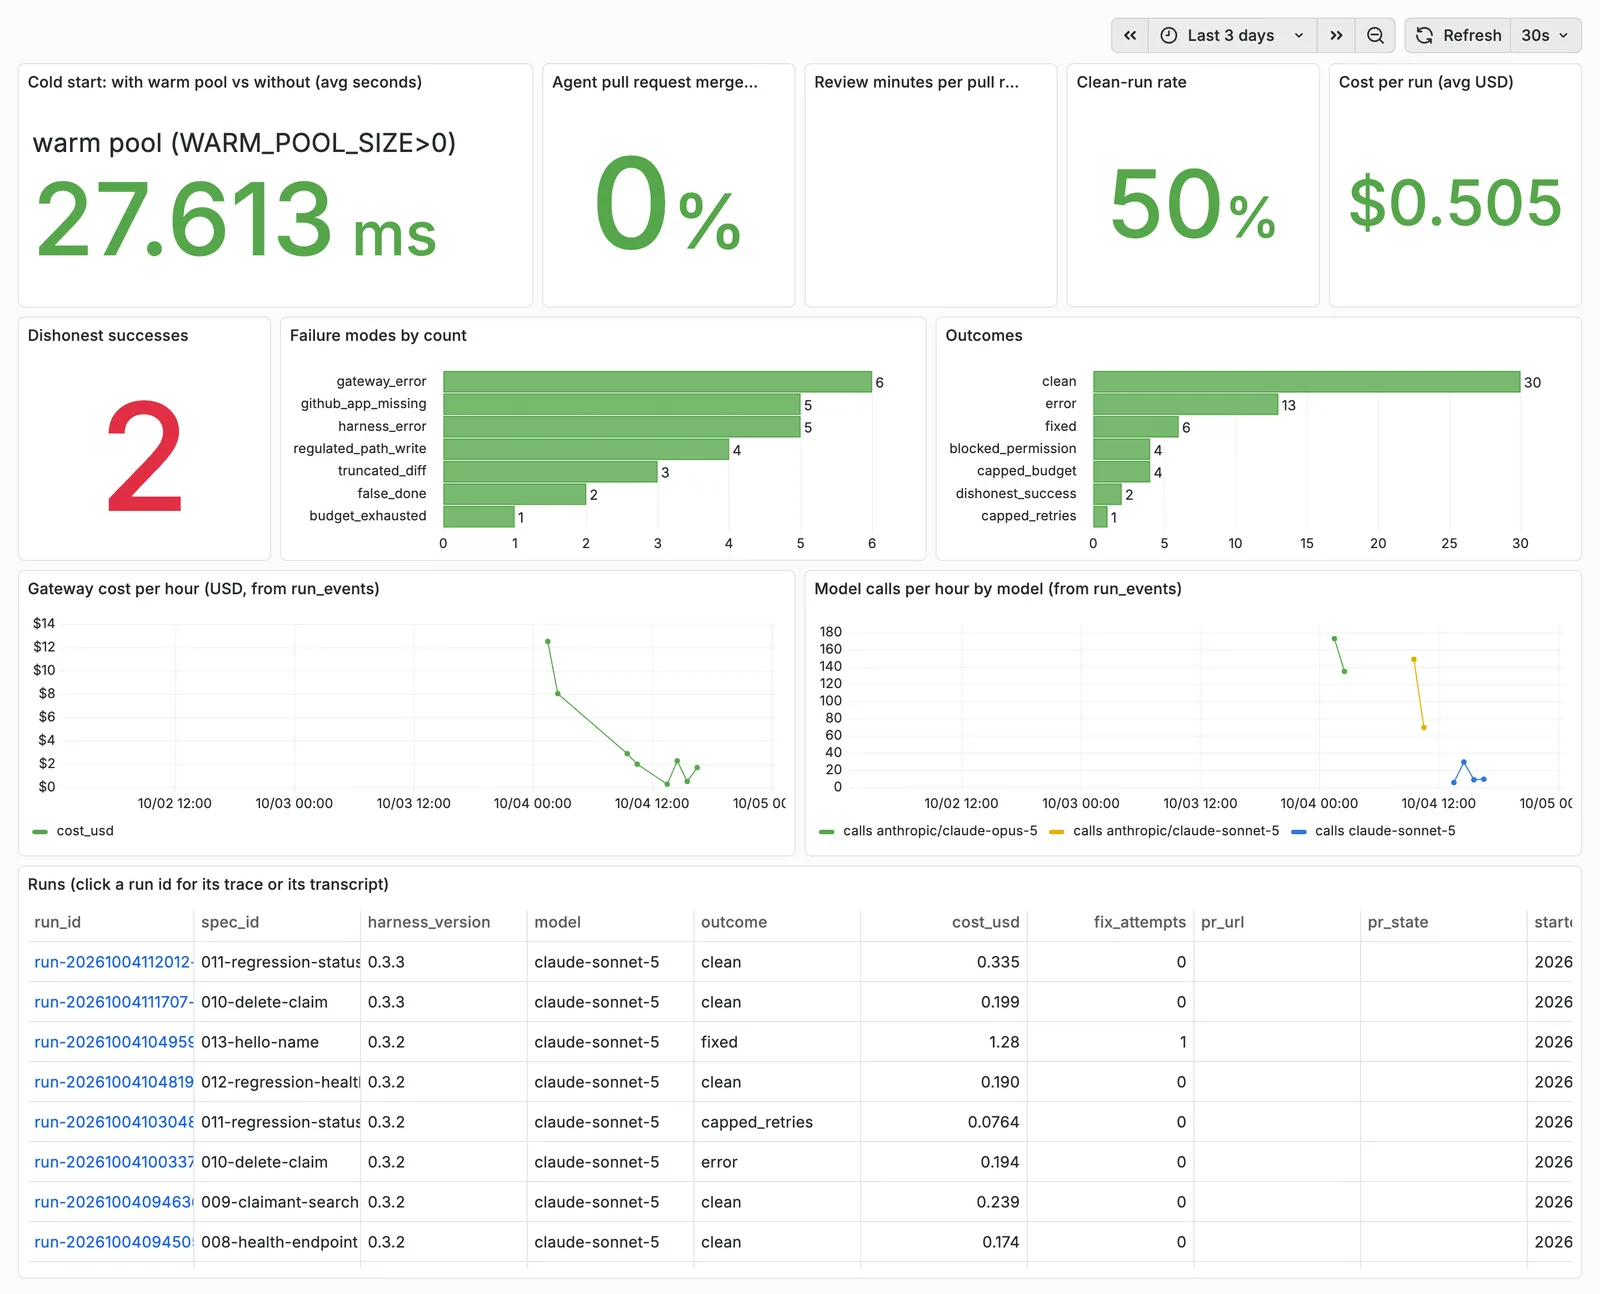Open the run link for 009-claimant-search

coord(113,1202)
